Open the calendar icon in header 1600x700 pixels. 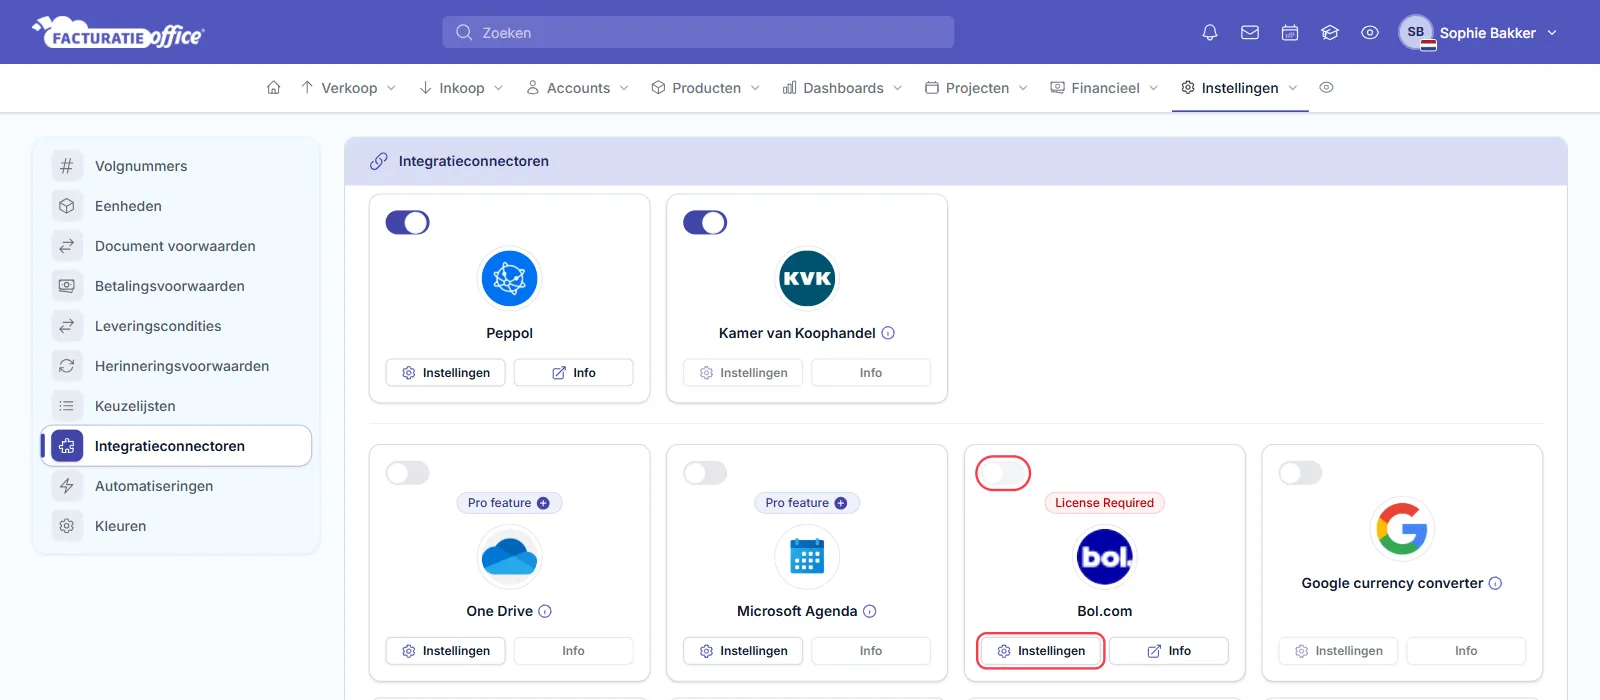[x=1290, y=32]
